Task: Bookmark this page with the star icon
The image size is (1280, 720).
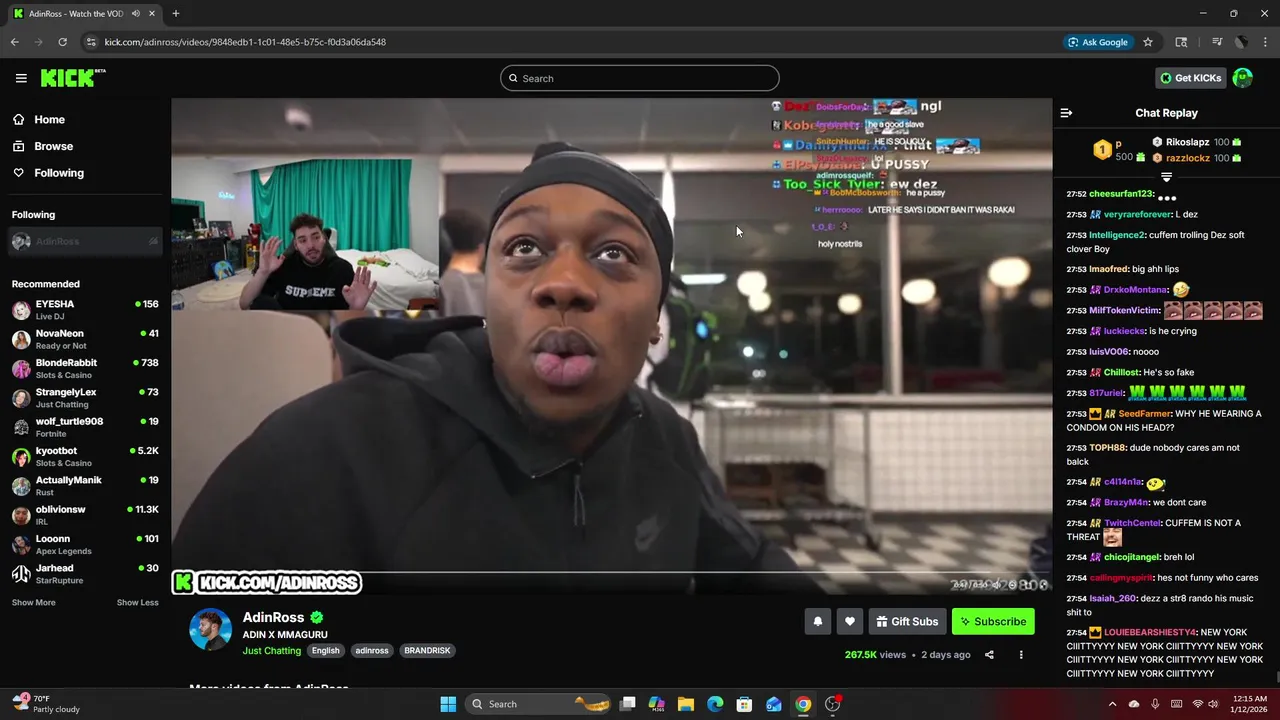Action: pos(1148,42)
